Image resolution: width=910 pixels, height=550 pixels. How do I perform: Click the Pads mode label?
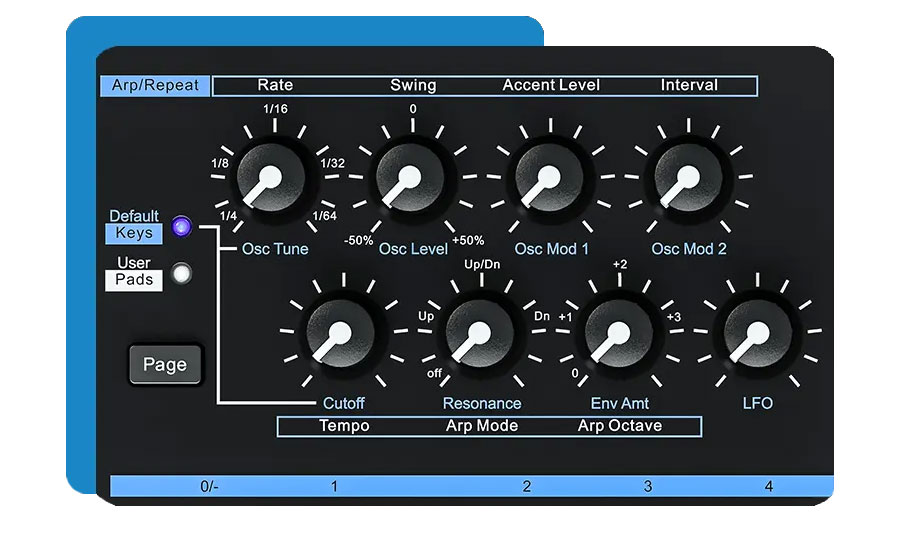(x=134, y=280)
